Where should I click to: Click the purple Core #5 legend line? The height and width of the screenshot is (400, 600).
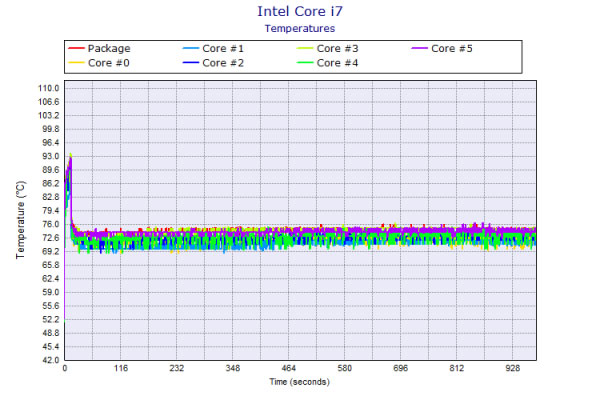coord(419,48)
